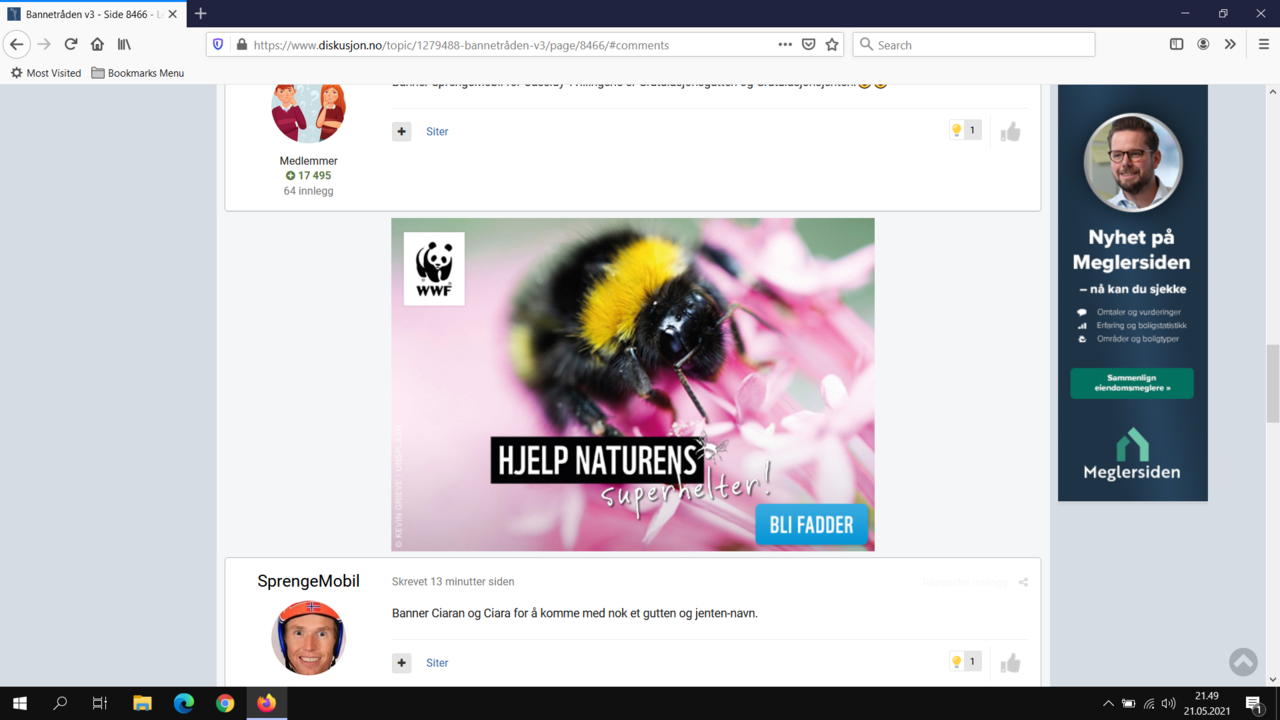Click the plus icon to multi-quote the post
The height and width of the screenshot is (720, 1280).
pyautogui.click(x=401, y=663)
